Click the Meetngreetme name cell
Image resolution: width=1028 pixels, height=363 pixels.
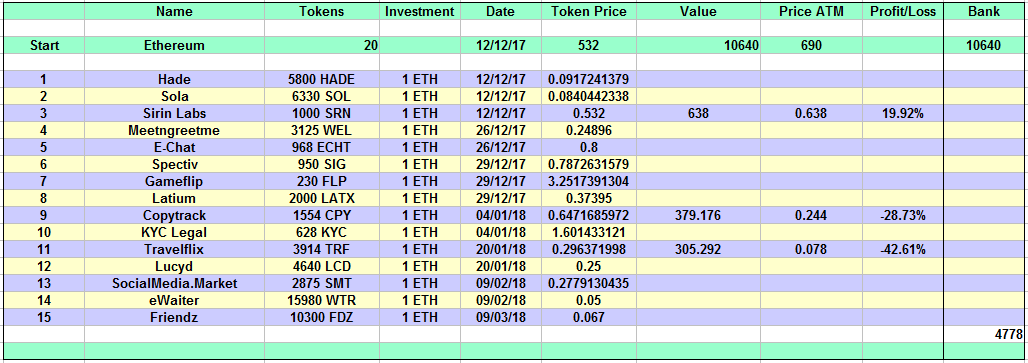pos(174,130)
